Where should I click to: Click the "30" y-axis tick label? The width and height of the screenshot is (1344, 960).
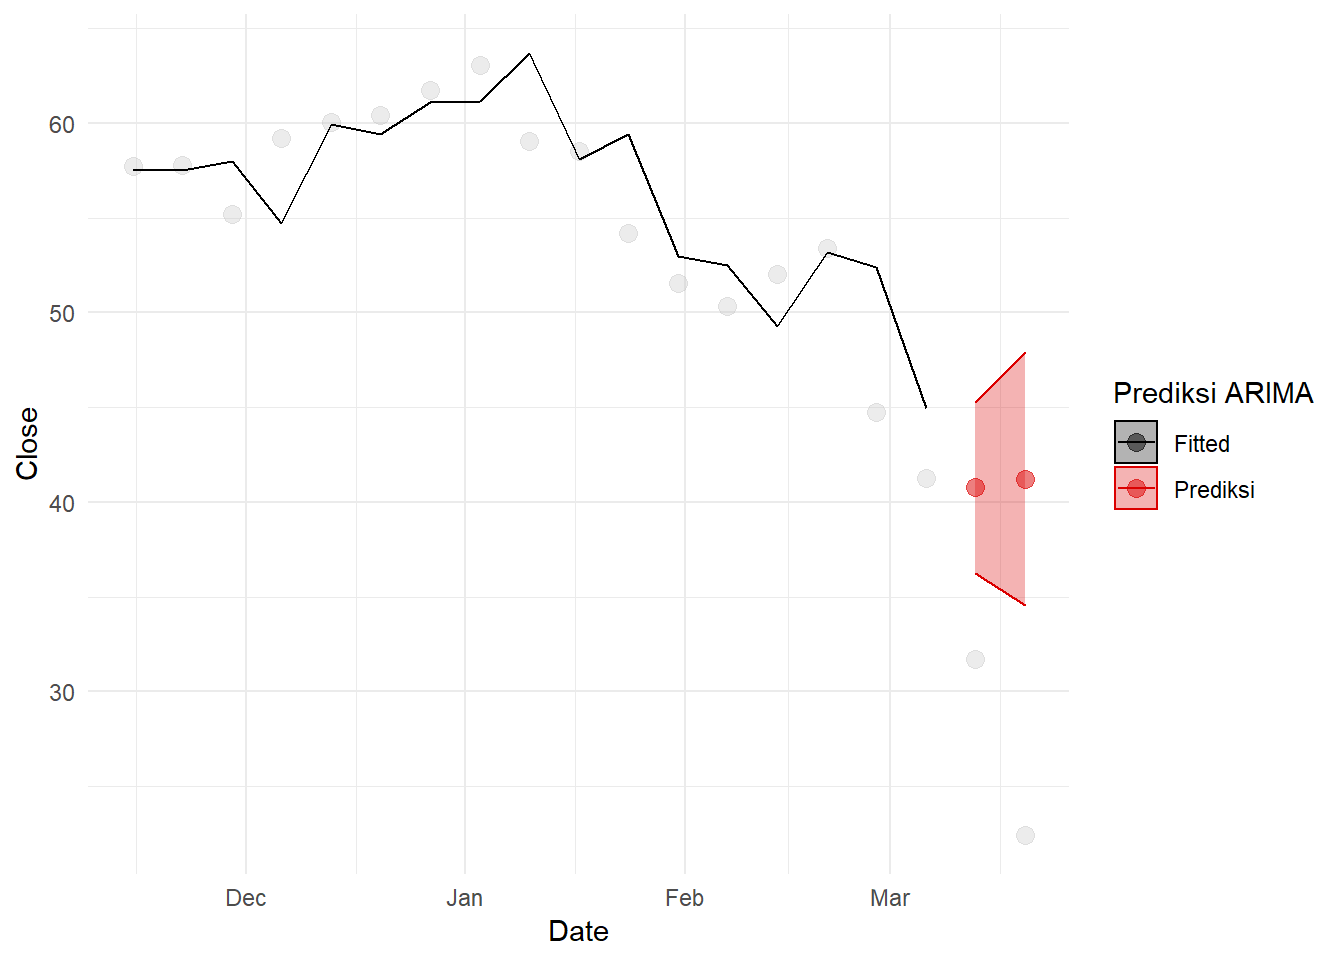coord(62,692)
